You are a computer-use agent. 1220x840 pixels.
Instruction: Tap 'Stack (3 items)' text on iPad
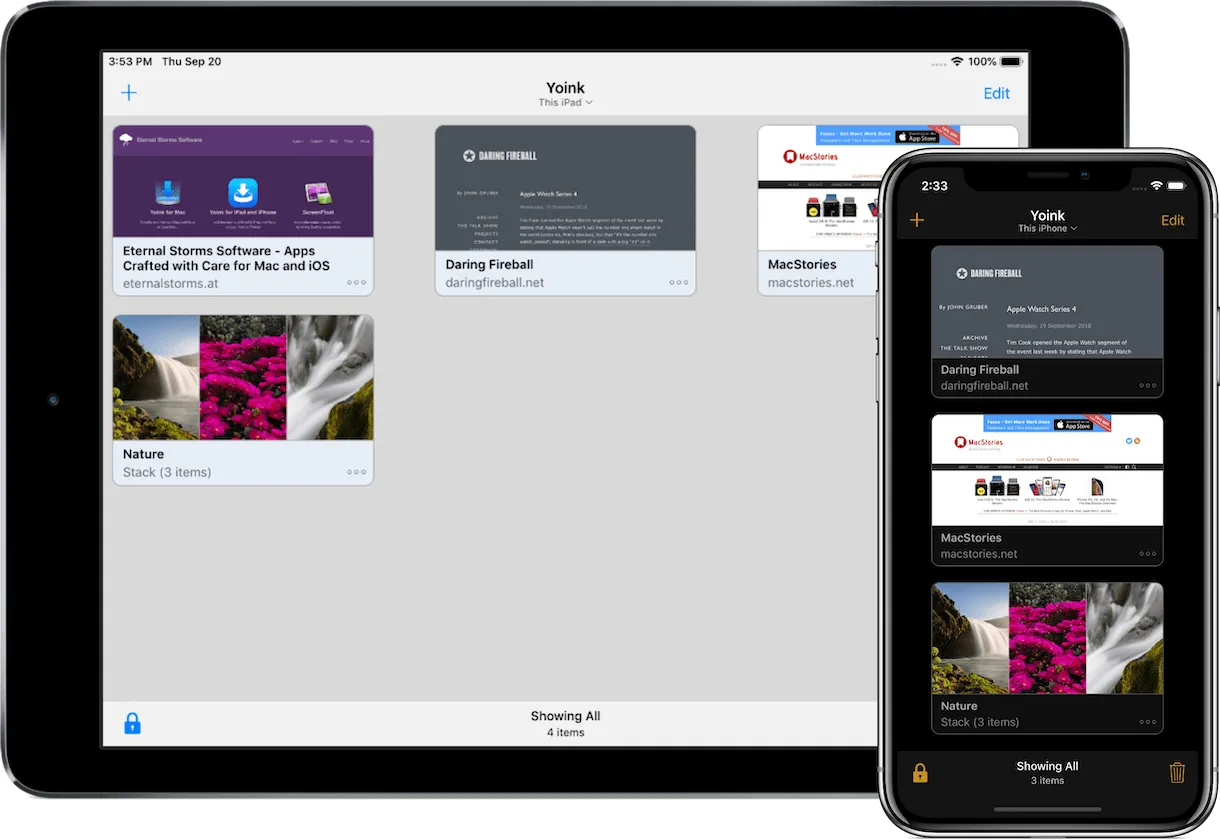coord(167,472)
